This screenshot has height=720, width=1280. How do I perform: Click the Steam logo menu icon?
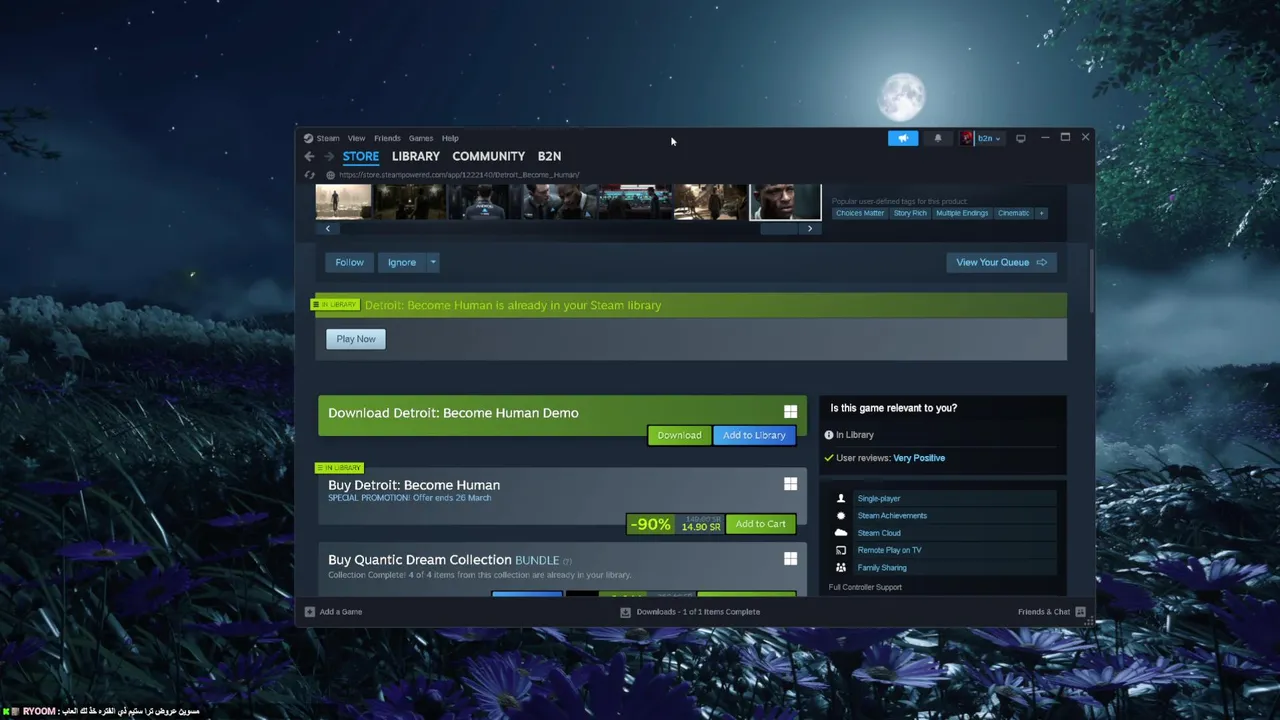point(308,138)
